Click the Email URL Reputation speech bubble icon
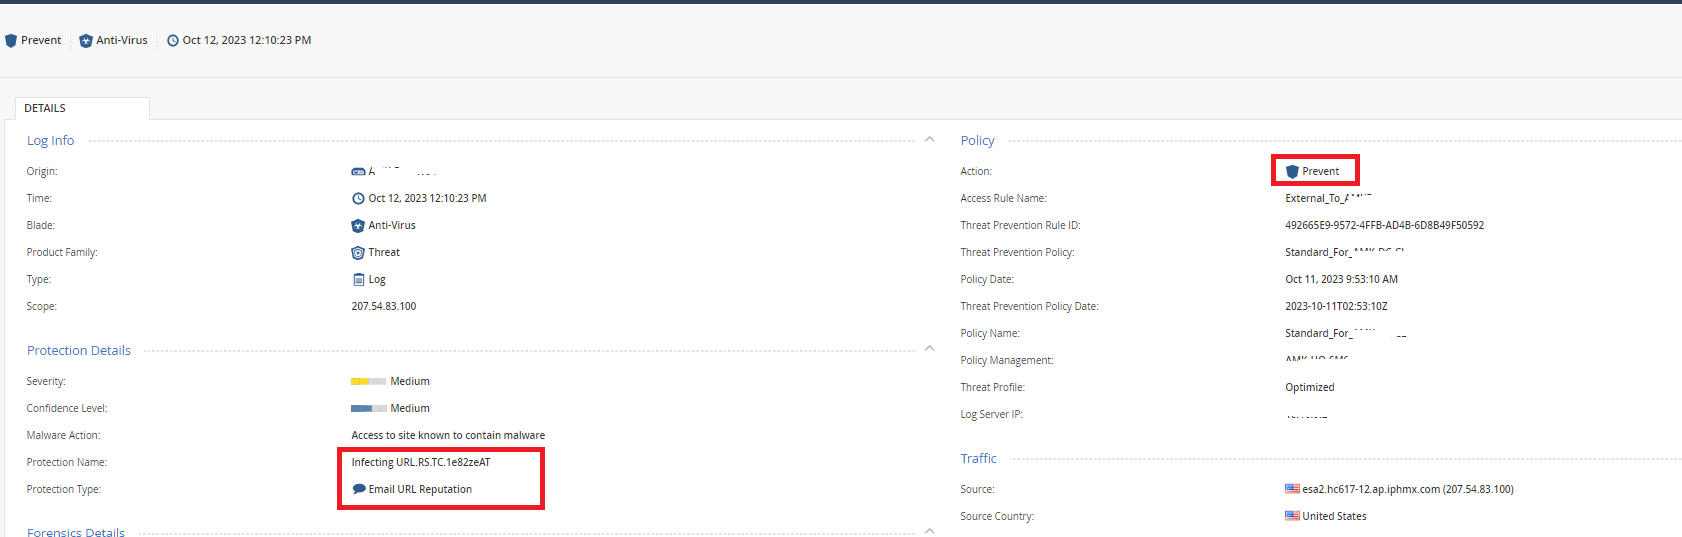The height and width of the screenshot is (537, 1682). click(x=359, y=489)
